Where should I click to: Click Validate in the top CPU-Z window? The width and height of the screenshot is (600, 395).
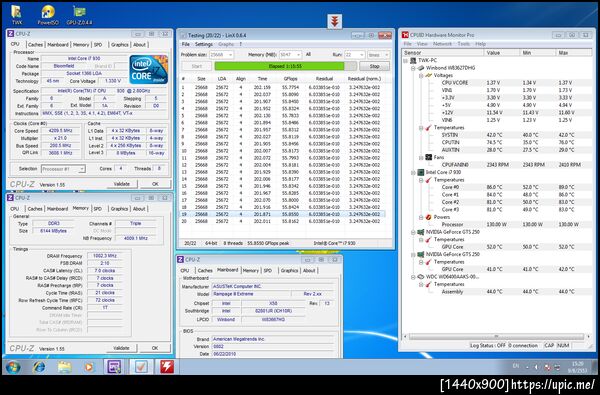tap(122, 184)
